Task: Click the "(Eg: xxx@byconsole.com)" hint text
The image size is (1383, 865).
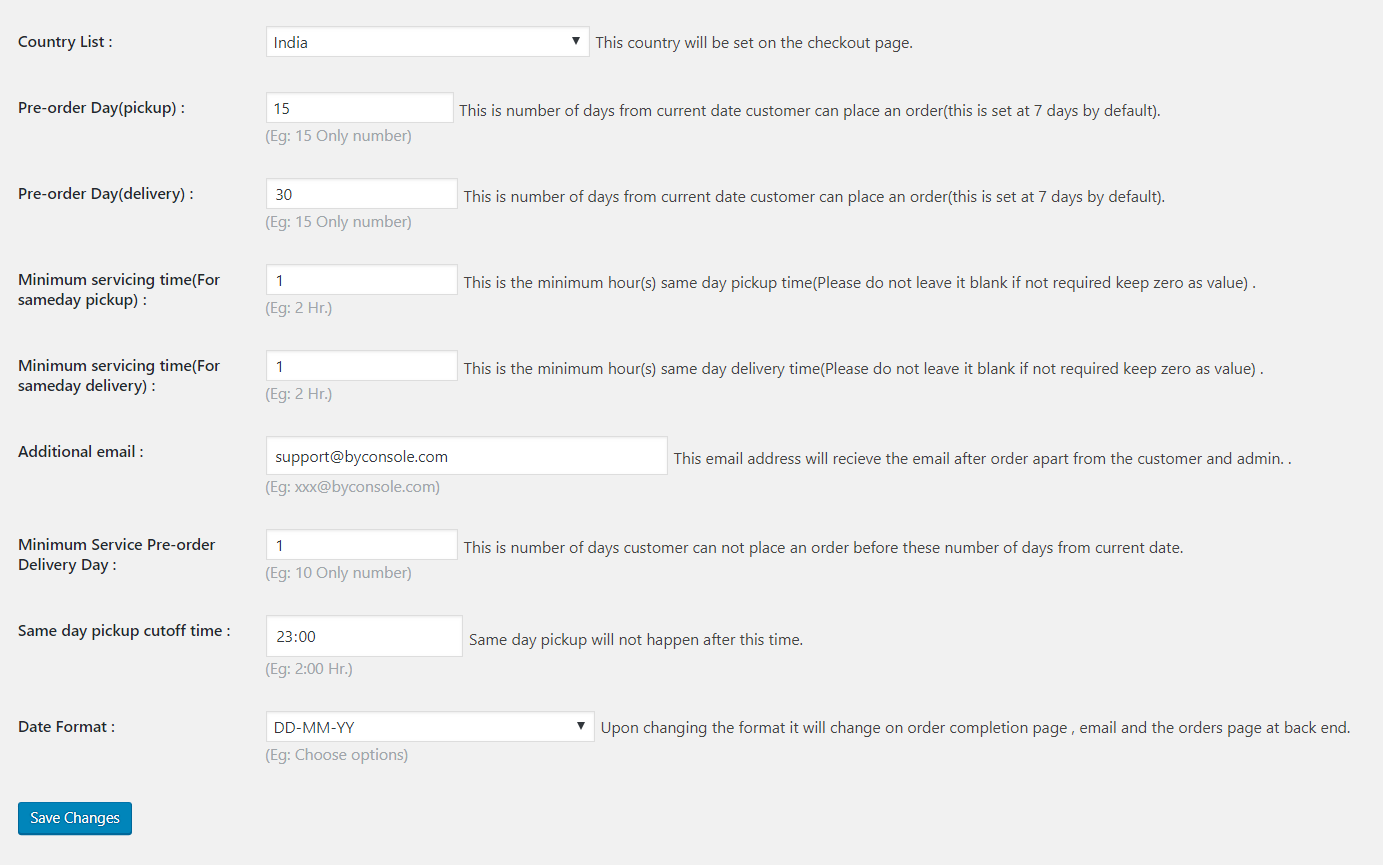Action: click(x=352, y=487)
